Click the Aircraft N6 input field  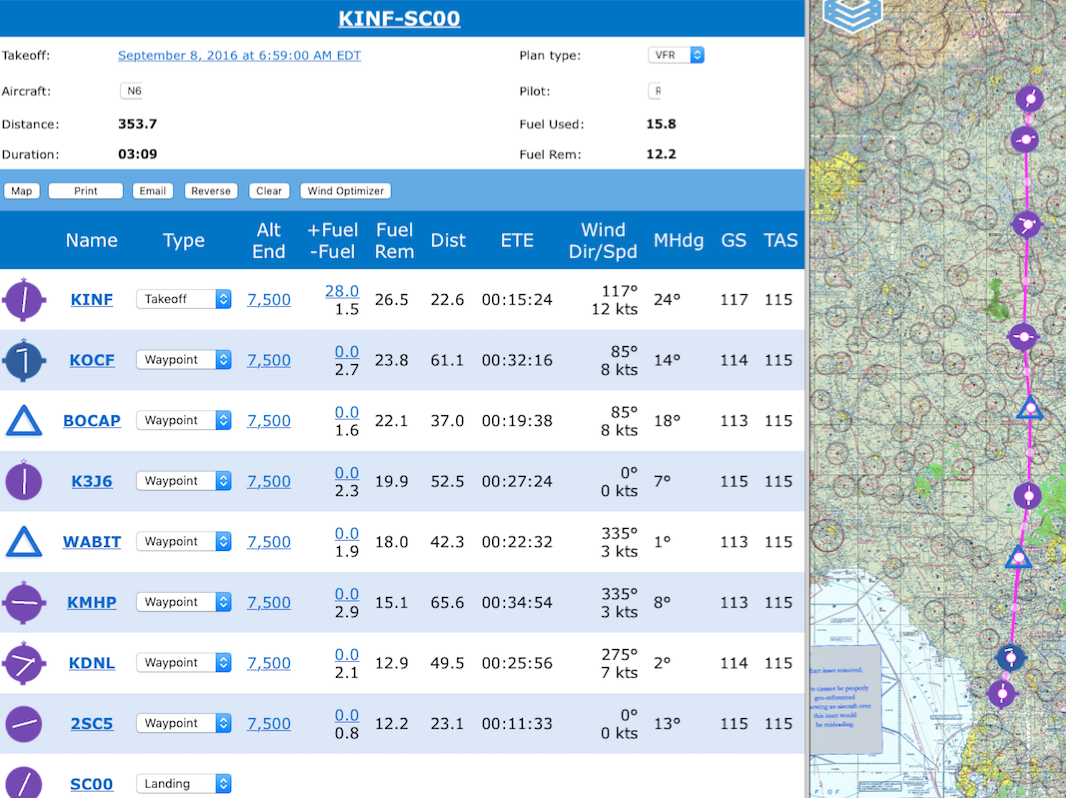tap(132, 91)
